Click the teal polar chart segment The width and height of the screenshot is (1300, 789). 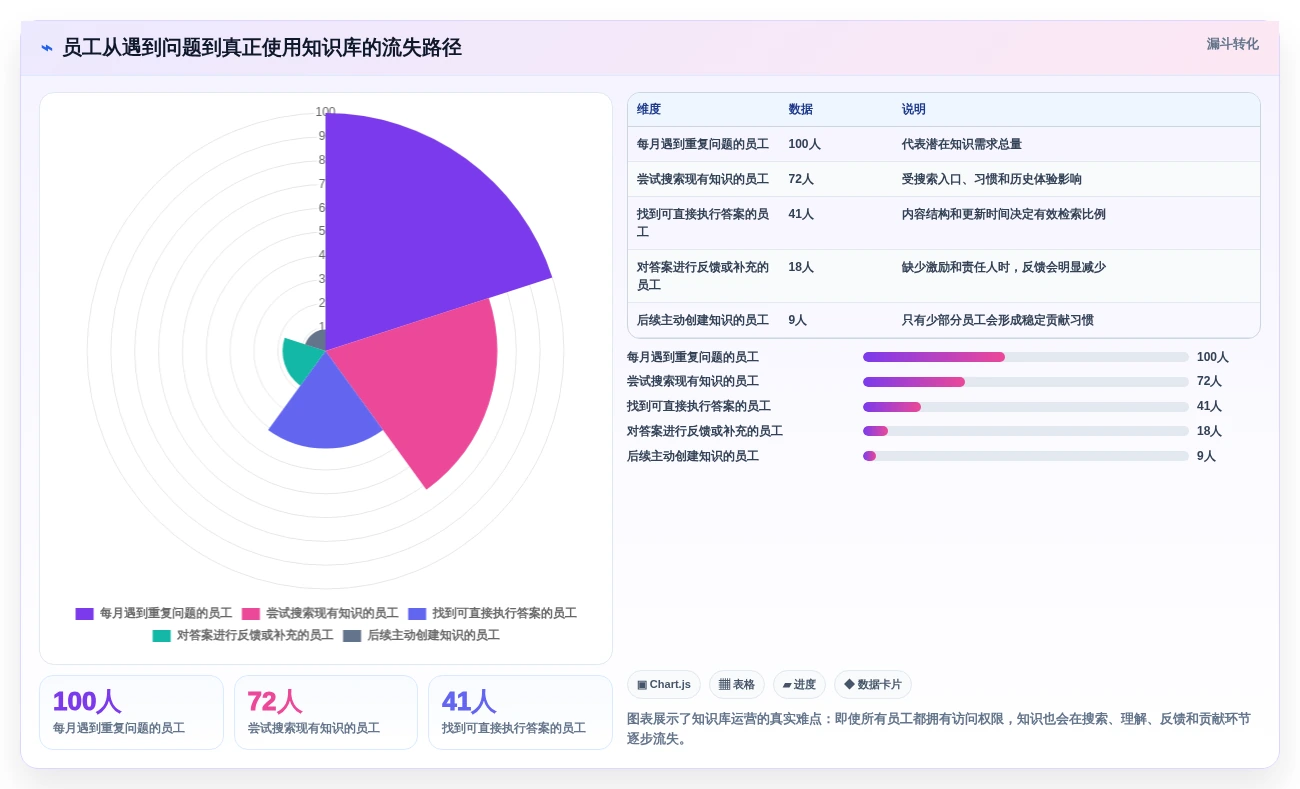click(302, 360)
